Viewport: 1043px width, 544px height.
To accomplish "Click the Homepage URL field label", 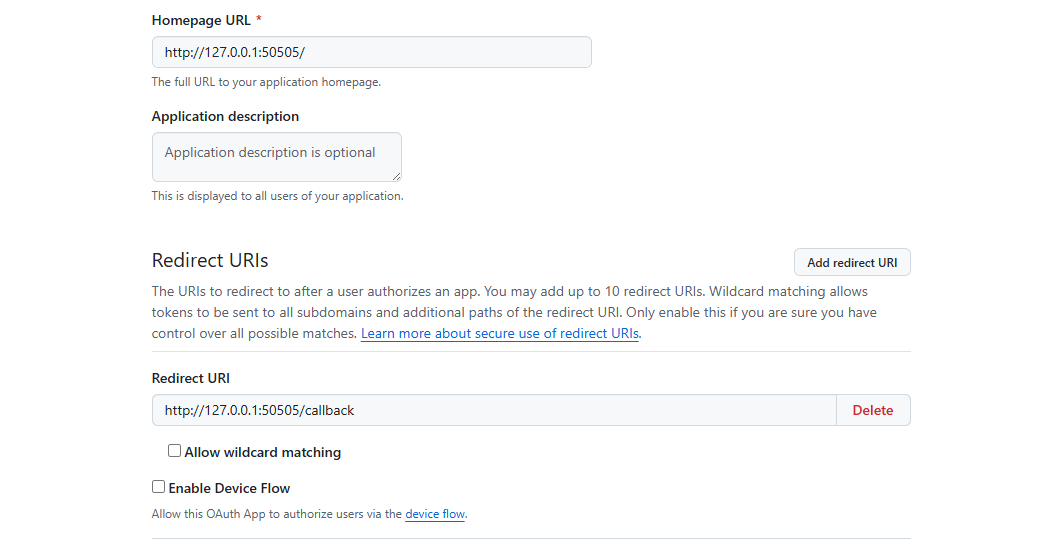I will pyautogui.click(x=201, y=21).
